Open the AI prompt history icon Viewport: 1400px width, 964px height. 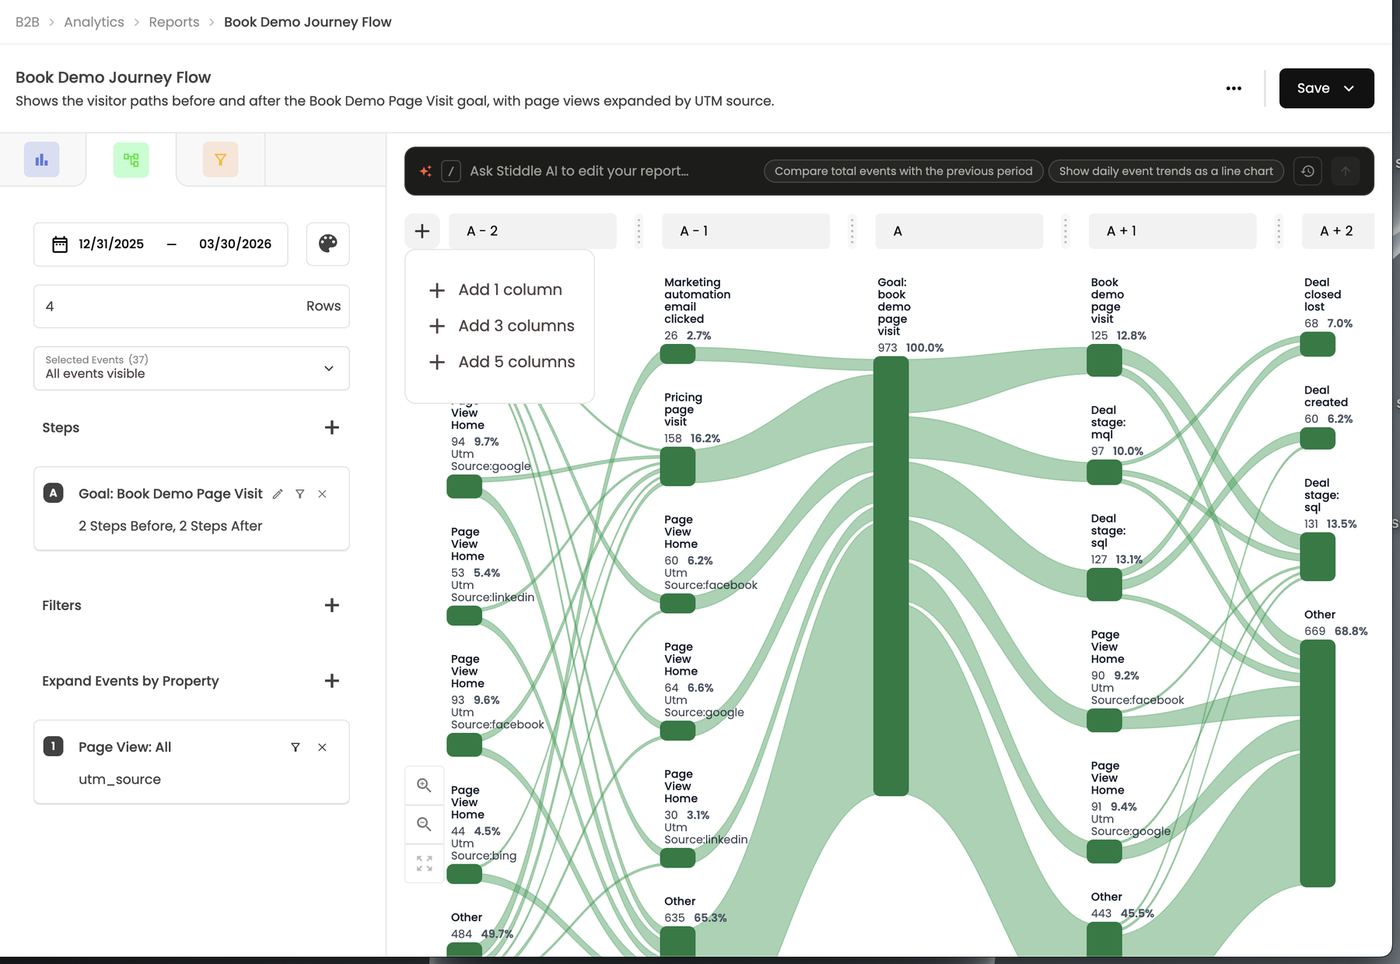pos(1307,171)
